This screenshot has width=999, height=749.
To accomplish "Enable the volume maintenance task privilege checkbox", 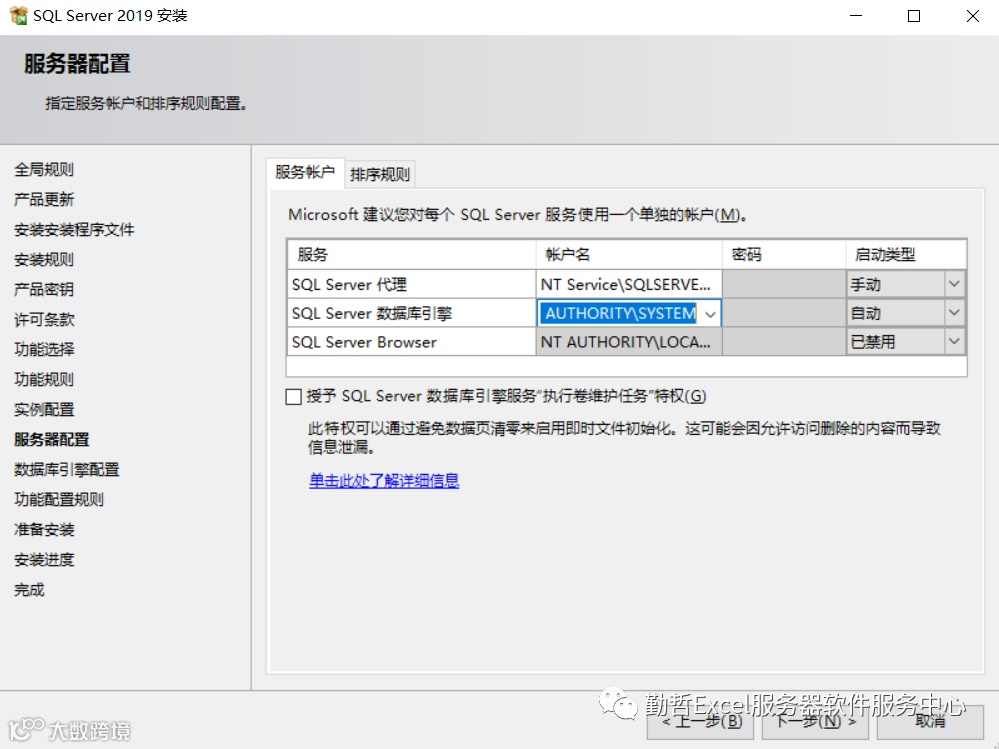I will [293, 397].
